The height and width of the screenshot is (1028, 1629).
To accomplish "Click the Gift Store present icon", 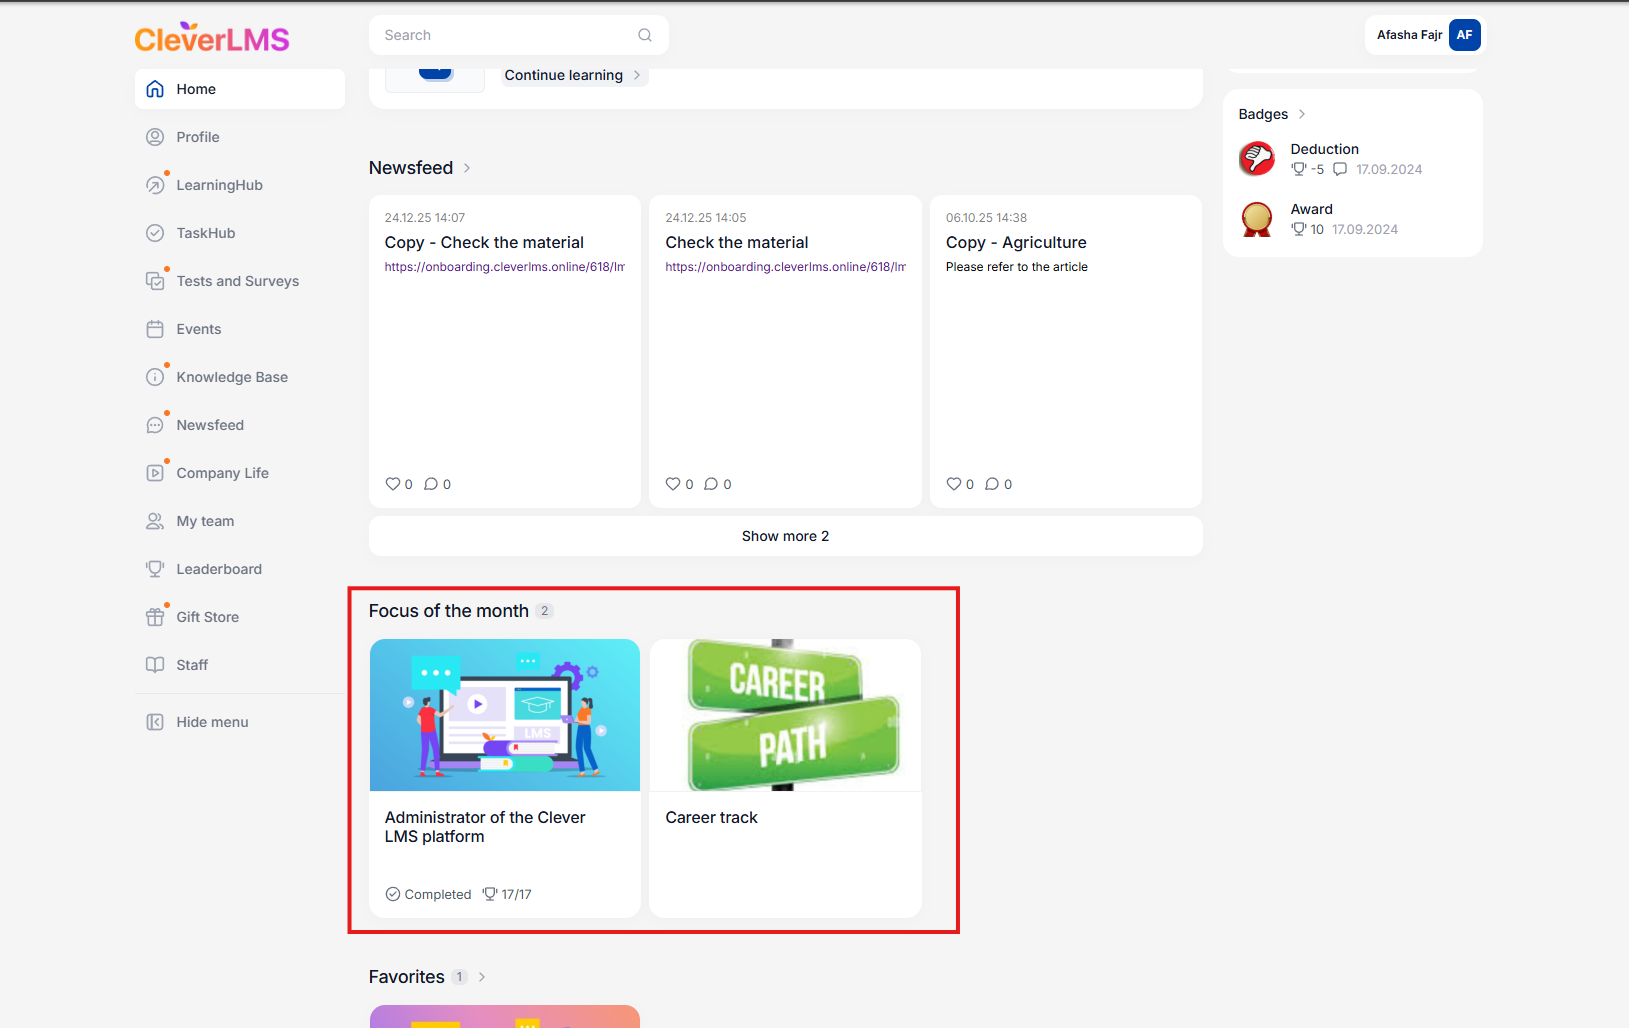I will tap(155, 617).
